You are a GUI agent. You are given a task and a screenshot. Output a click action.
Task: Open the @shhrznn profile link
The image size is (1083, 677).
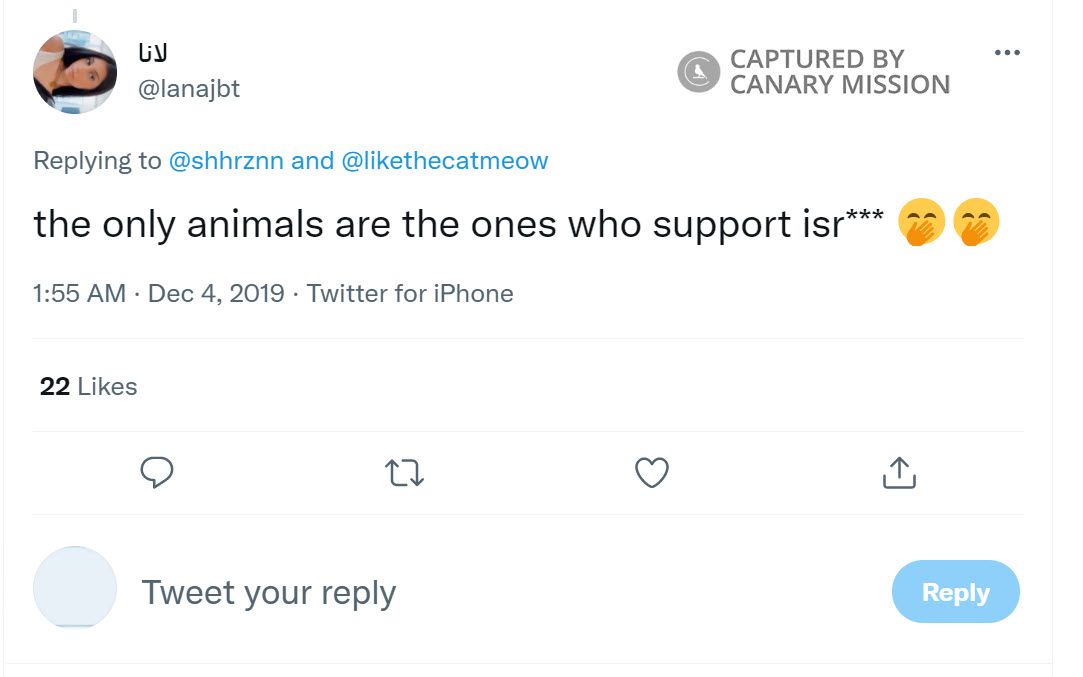(x=226, y=161)
